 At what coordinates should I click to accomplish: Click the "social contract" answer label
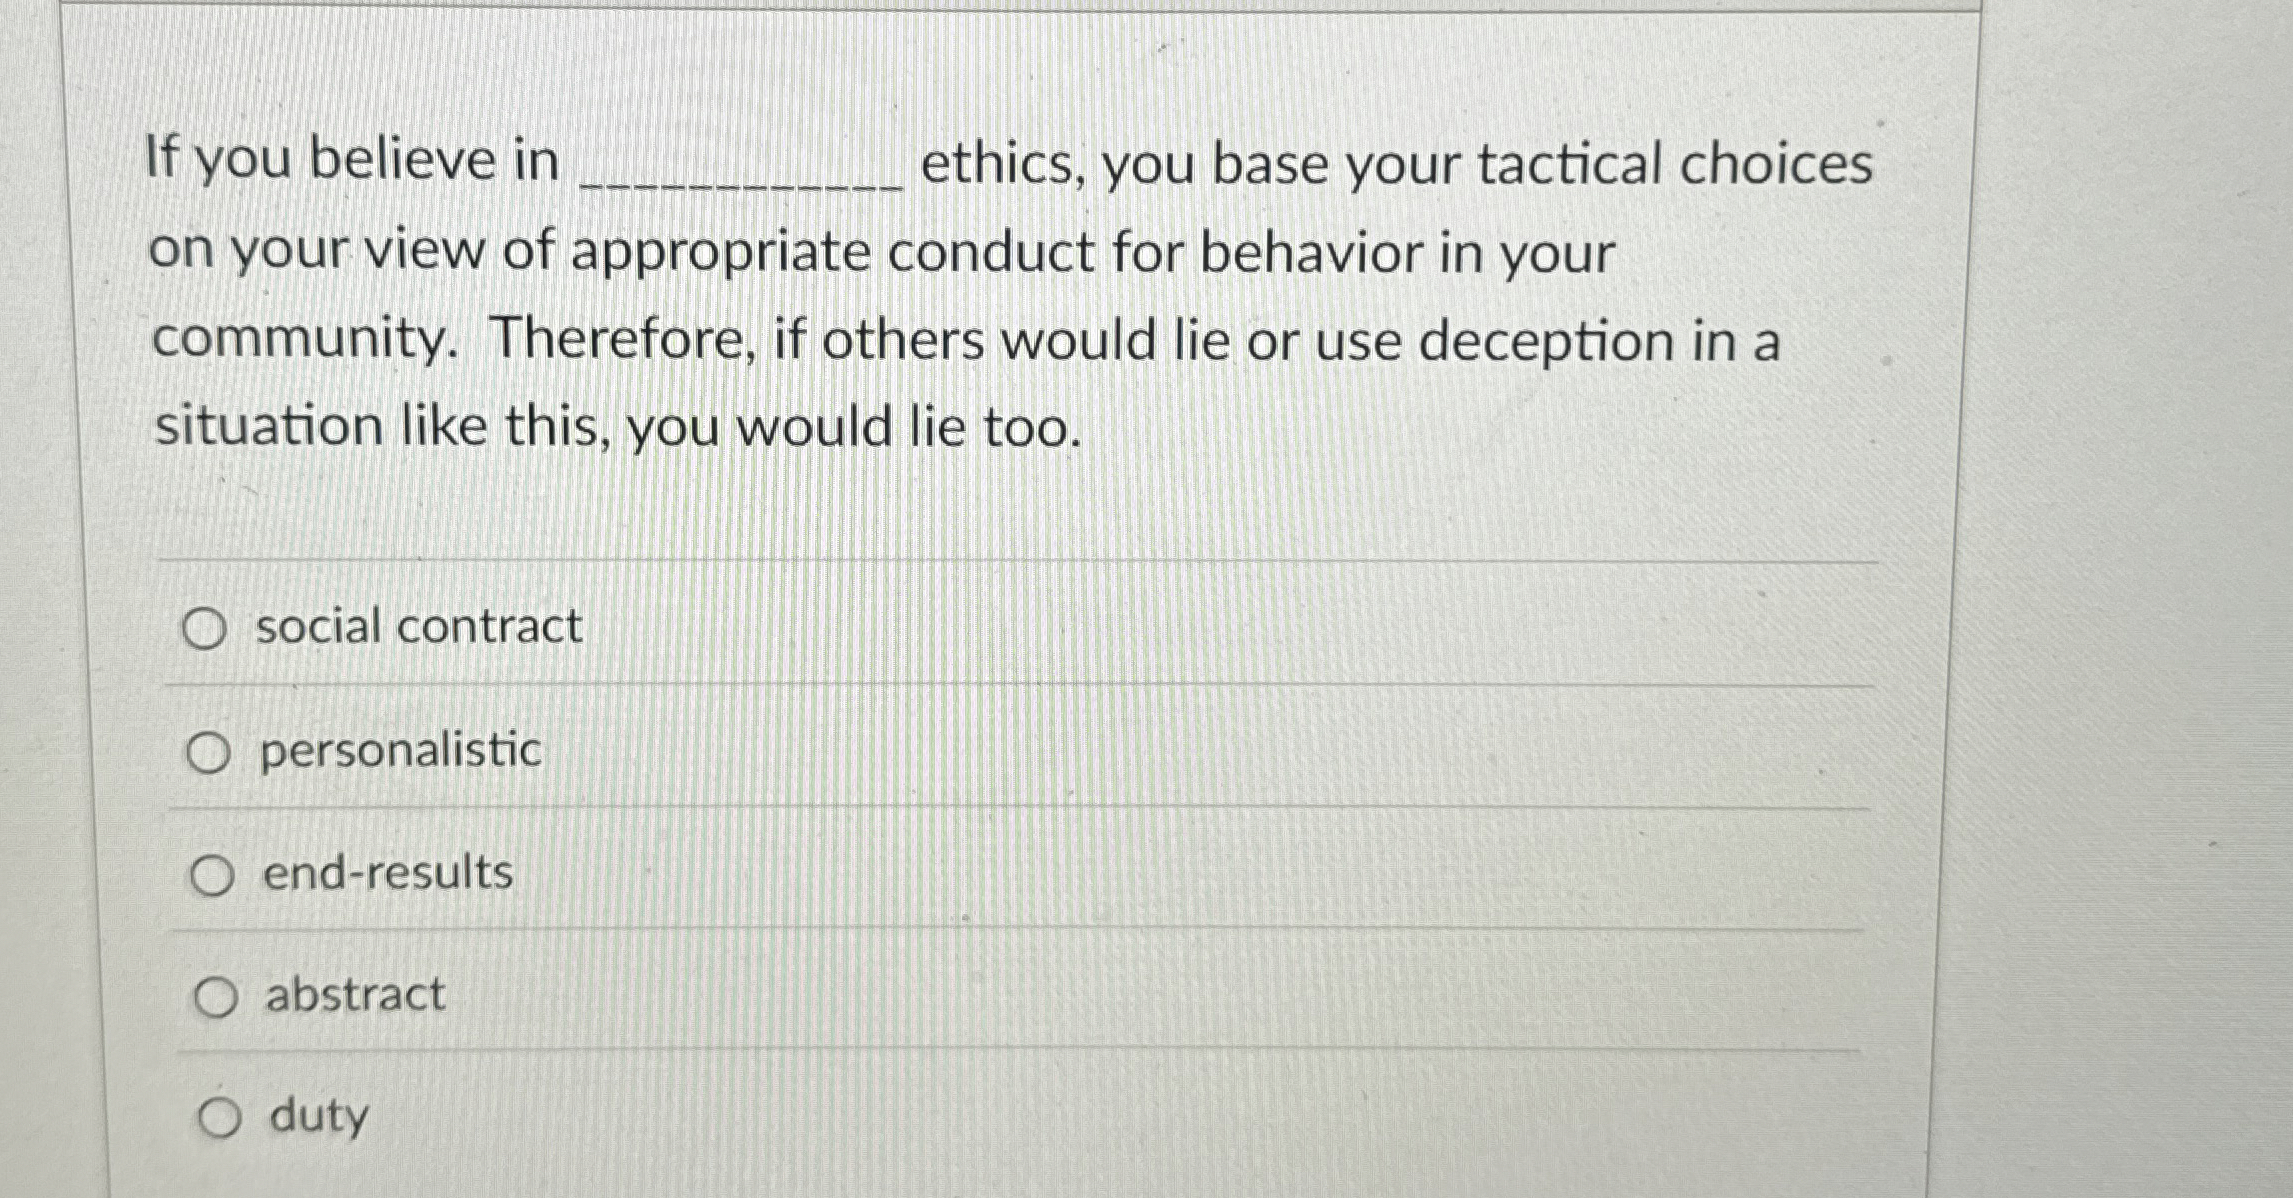click(x=418, y=626)
